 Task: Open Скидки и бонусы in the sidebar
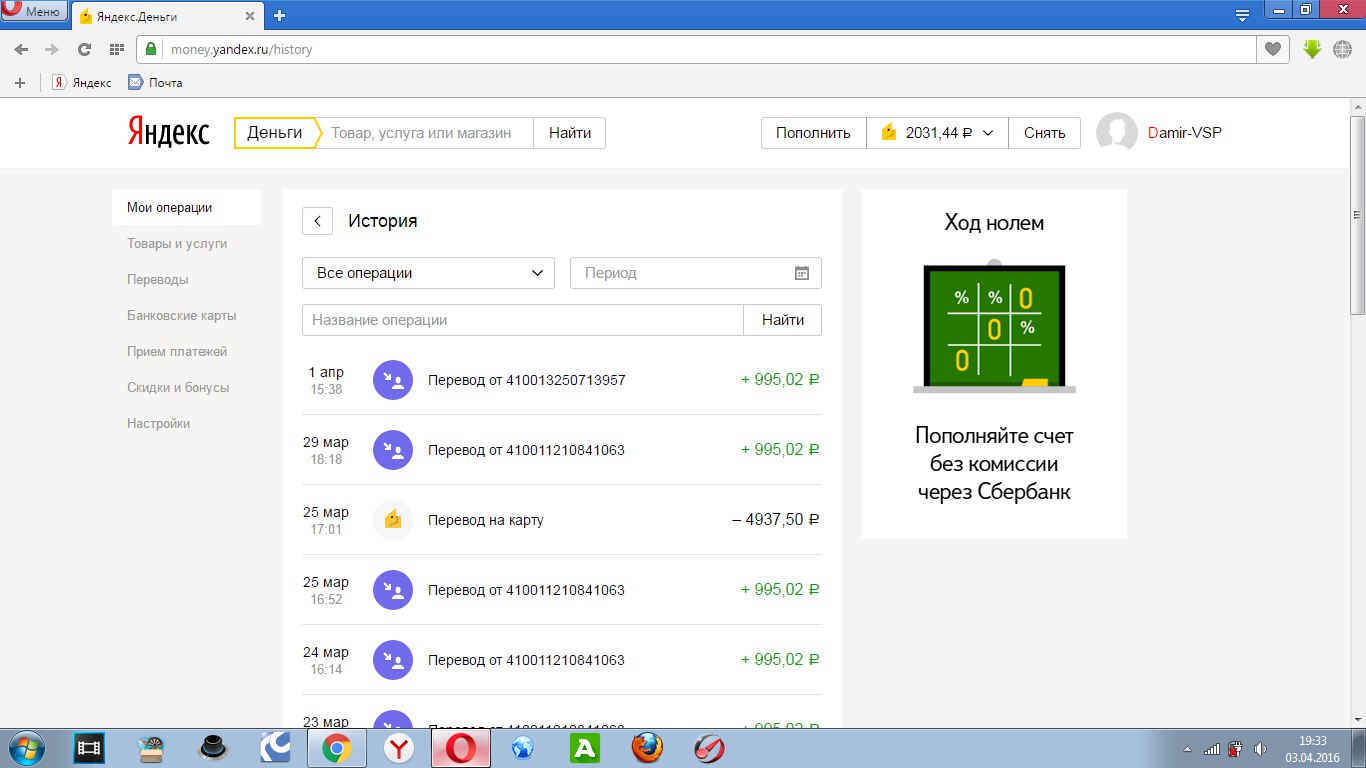[x=178, y=388]
